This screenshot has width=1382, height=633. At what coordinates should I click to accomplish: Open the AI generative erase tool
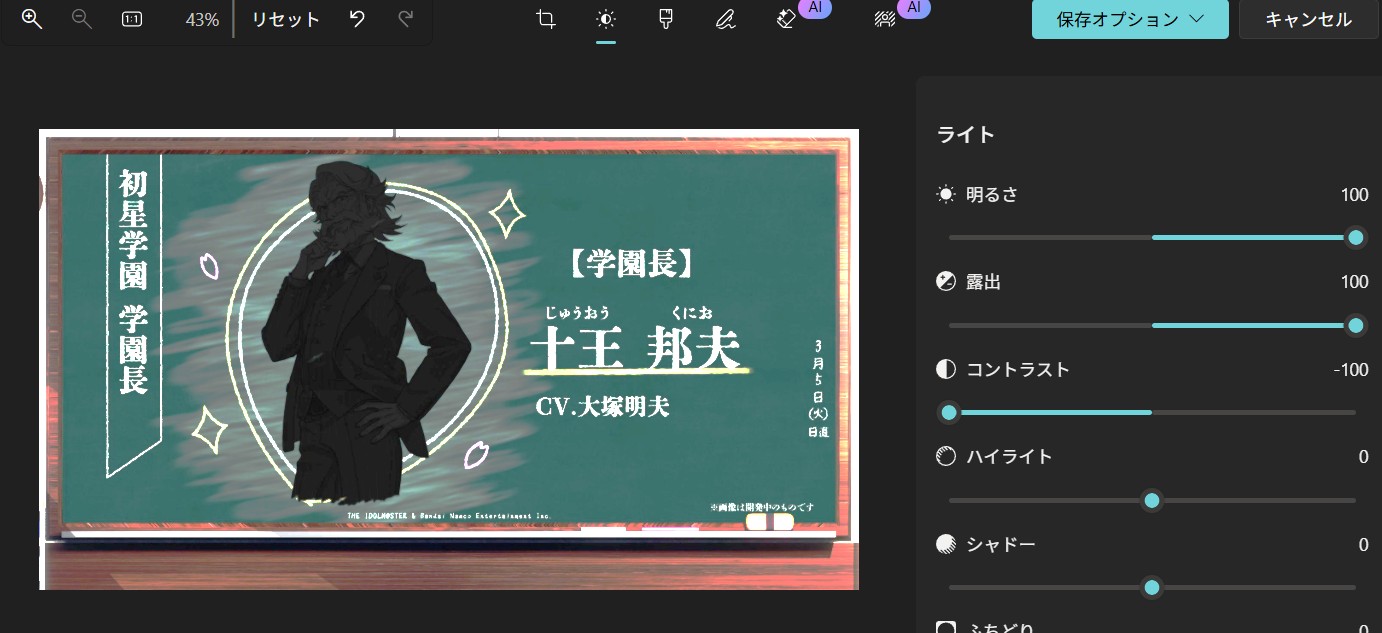pyautogui.click(x=787, y=19)
